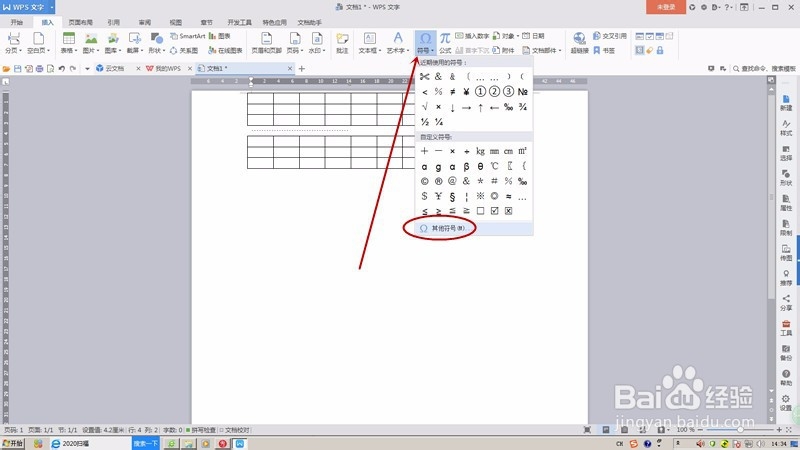Viewport: 800px width, 450px height.
Task: Add a new document tab with plus
Action: tap(302, 68)
